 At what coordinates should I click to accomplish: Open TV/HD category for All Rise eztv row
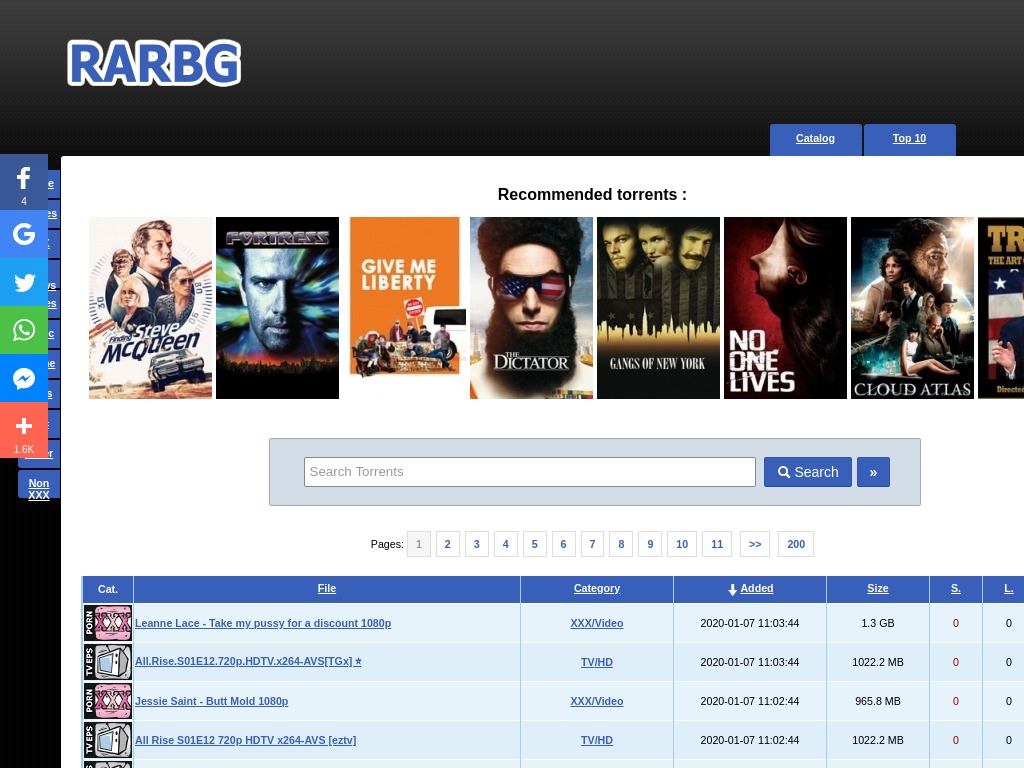click(597, 740)
